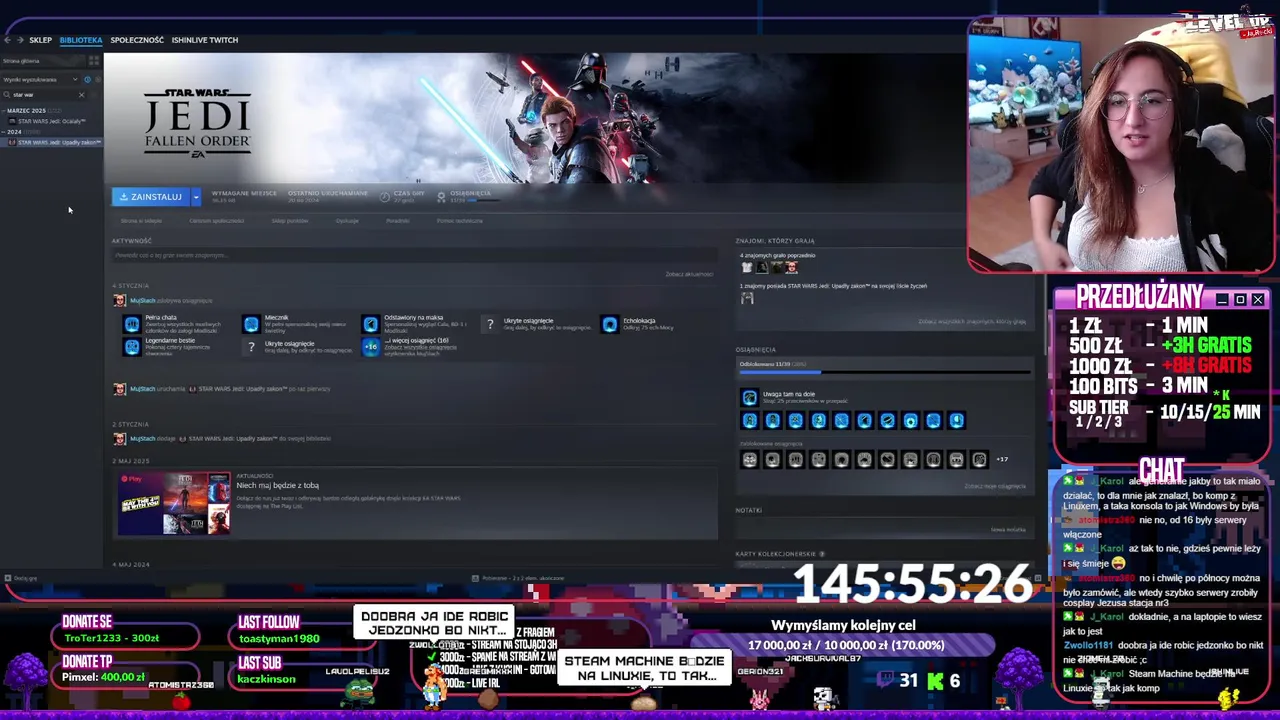Focus the library search field 'star war'
The width and height of the screenshot is (1280, 720).
pos(42,95)
